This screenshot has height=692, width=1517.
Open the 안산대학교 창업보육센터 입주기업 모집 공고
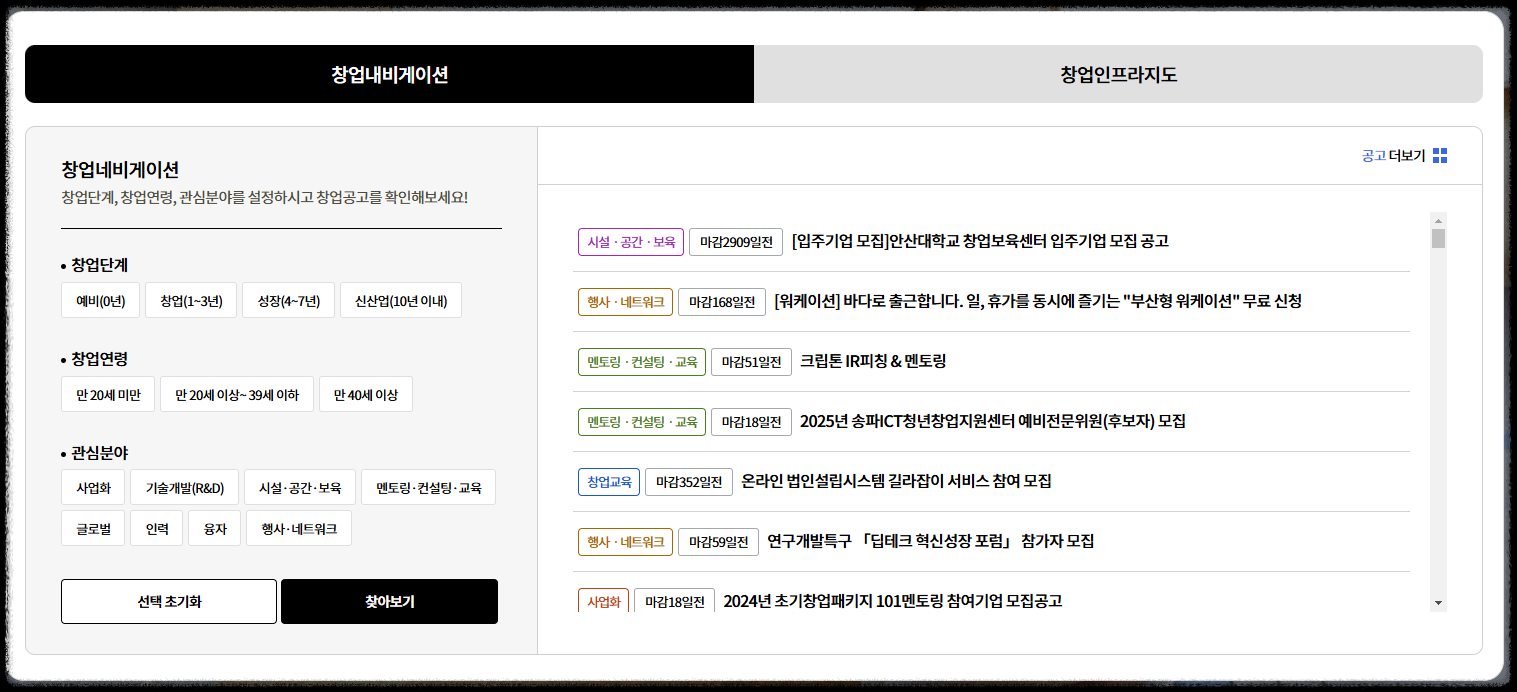(x=982, y=240)
